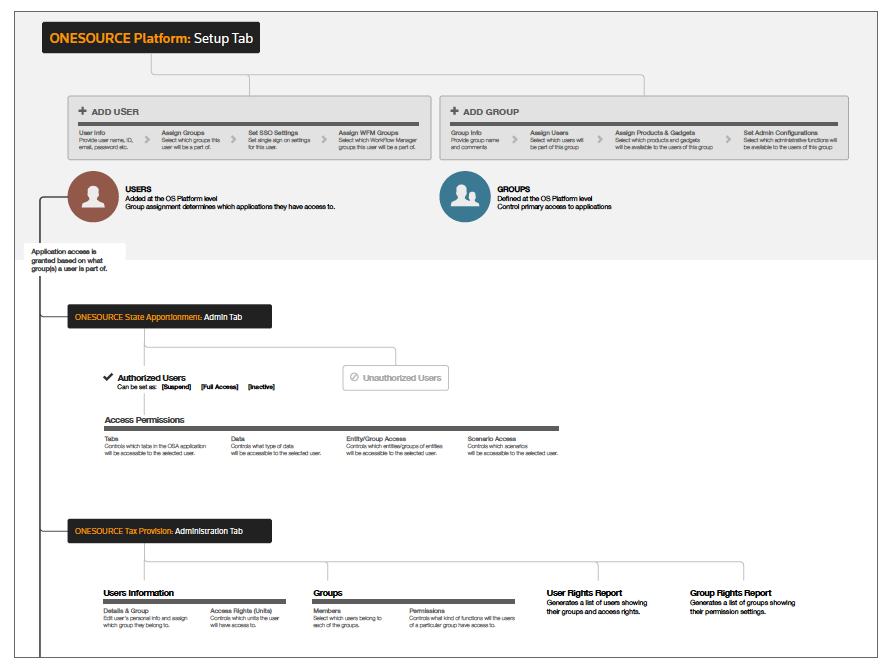The width and height of the screenshot is (887, 671).
Task: Click the brown Users avatar icon
Action: tap(93, 197)
